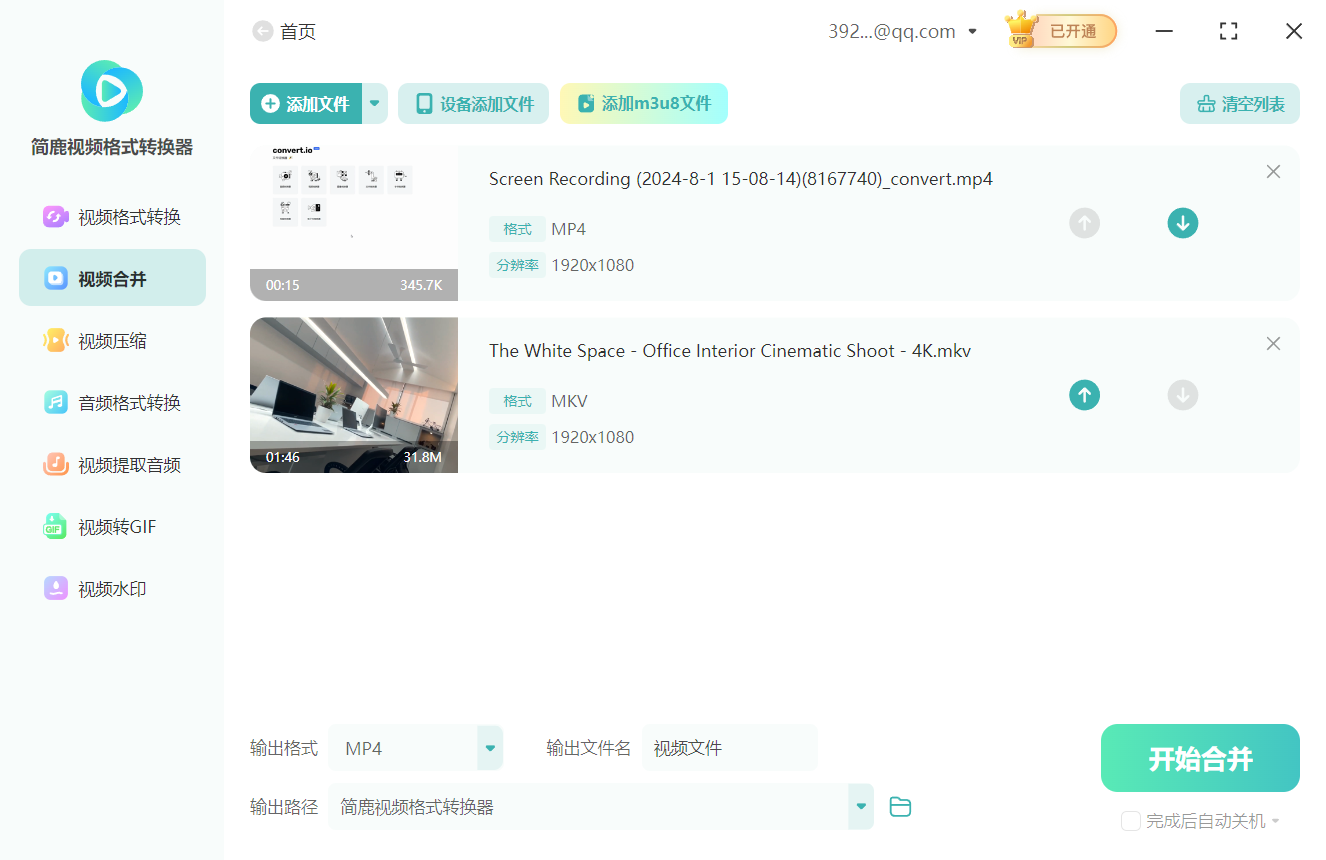Select the 视频格式转换 tool in sidebar
Screen dimensions: 1326x860
[111, 216]
